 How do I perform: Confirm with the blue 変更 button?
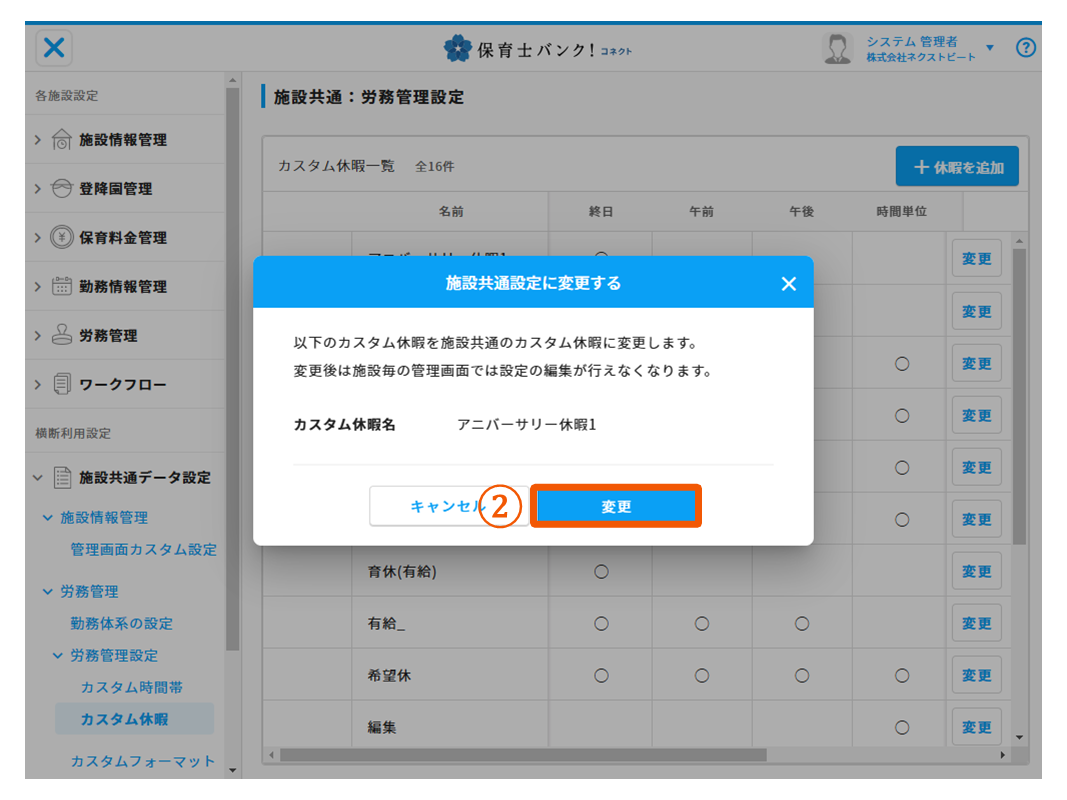click(615, 507)
